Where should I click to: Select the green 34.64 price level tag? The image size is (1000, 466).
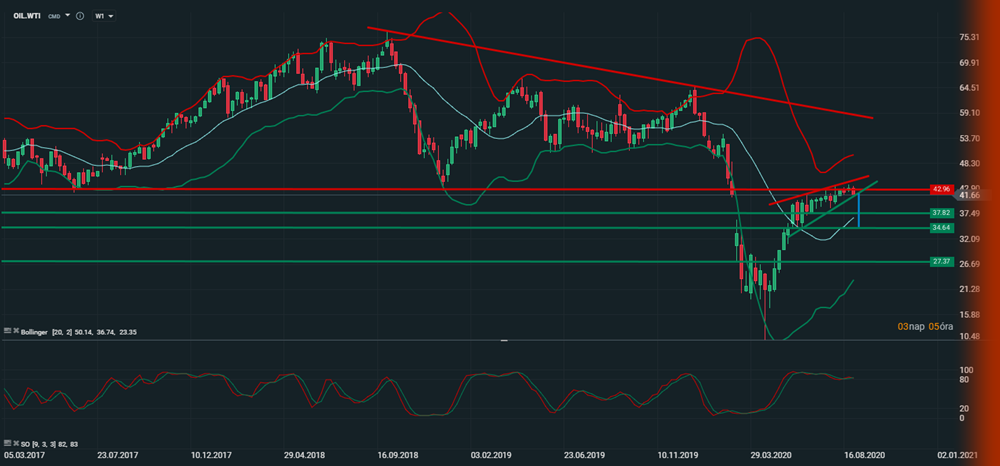coord(939,228)
